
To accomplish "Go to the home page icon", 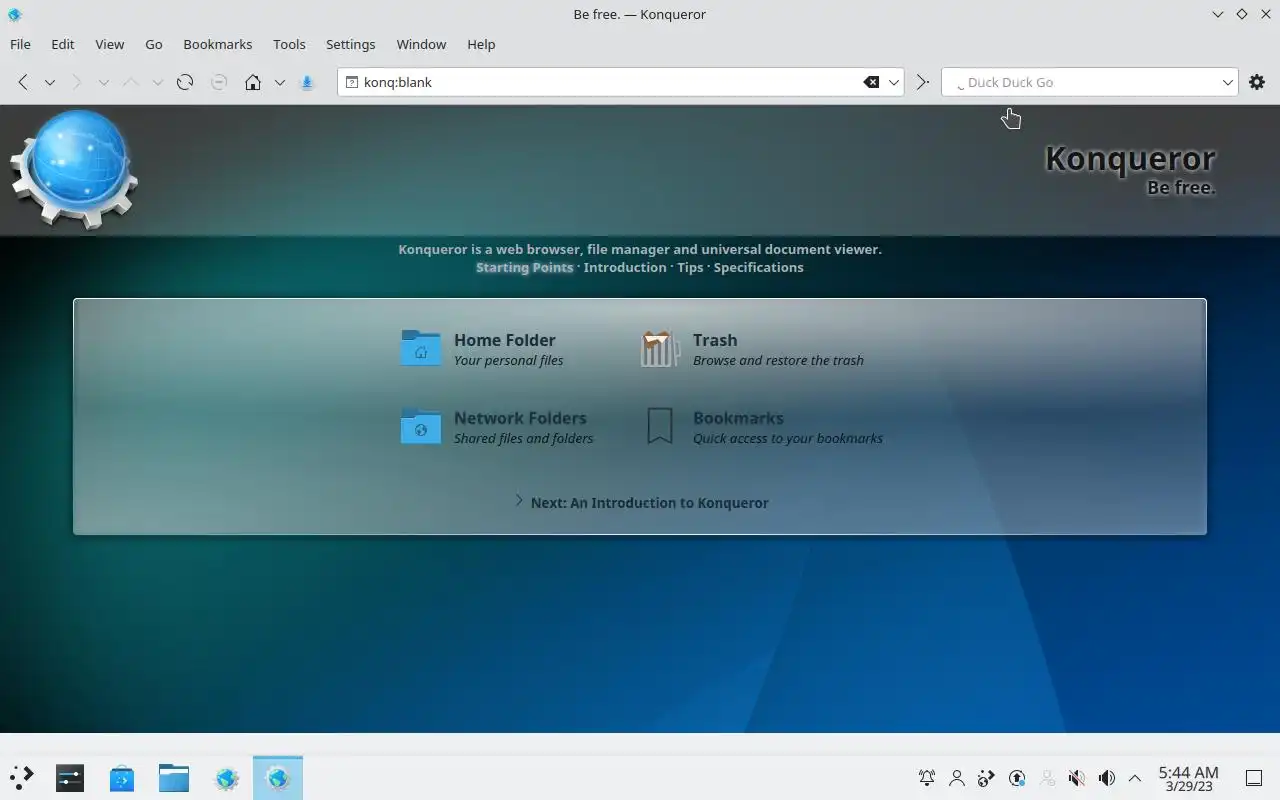I will (x=253, y=82).
